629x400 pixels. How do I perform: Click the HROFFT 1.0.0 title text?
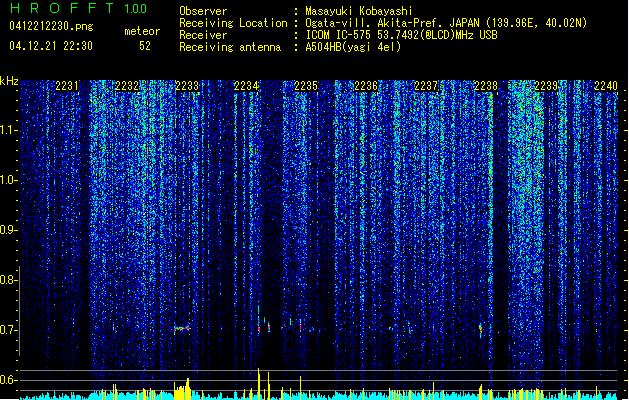tap(79, 8)
